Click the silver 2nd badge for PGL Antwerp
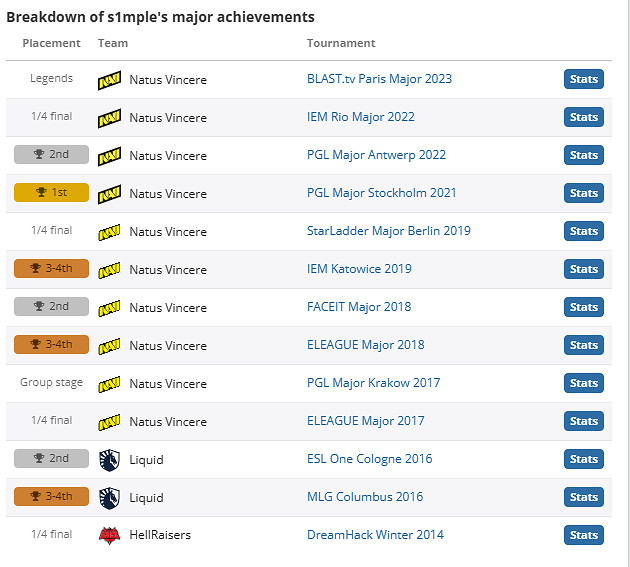The width and height of the screenshot is (630, 567). coord(51,155)
